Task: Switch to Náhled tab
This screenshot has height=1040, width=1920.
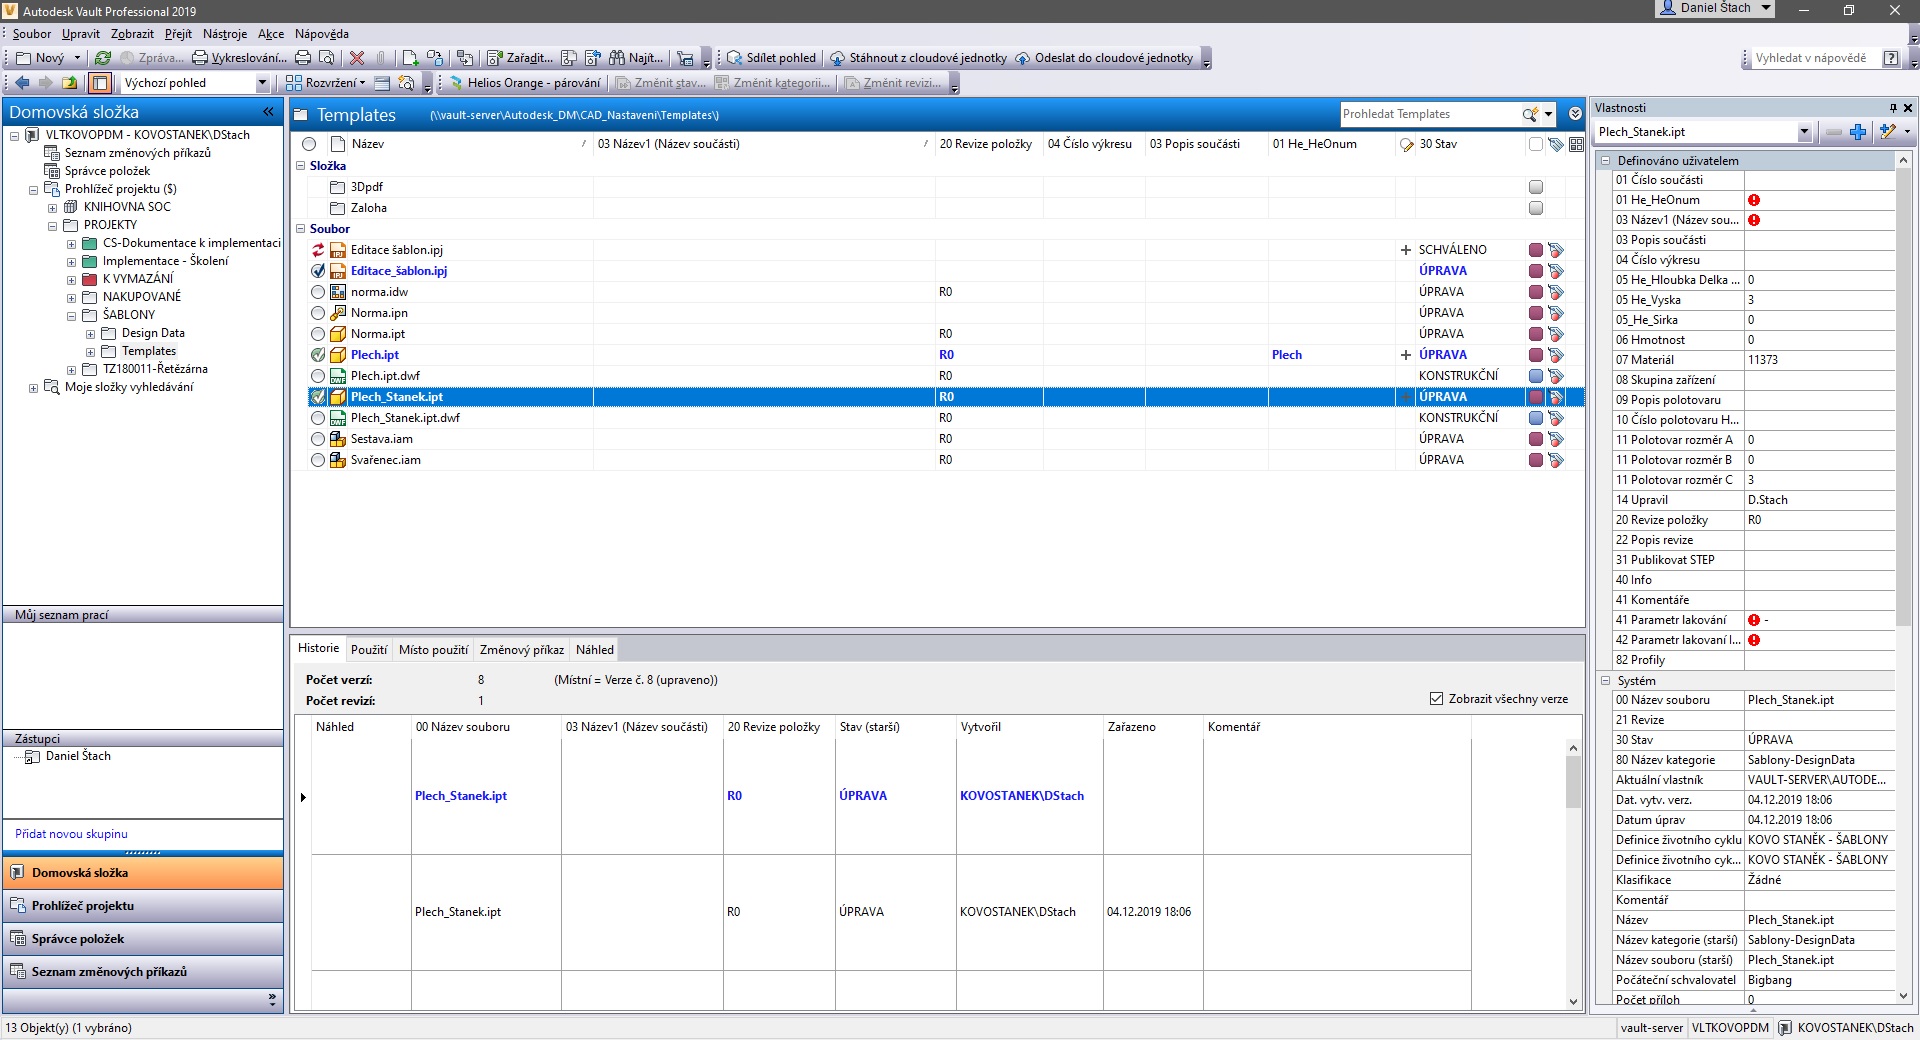Action: (x=595, y=650)
